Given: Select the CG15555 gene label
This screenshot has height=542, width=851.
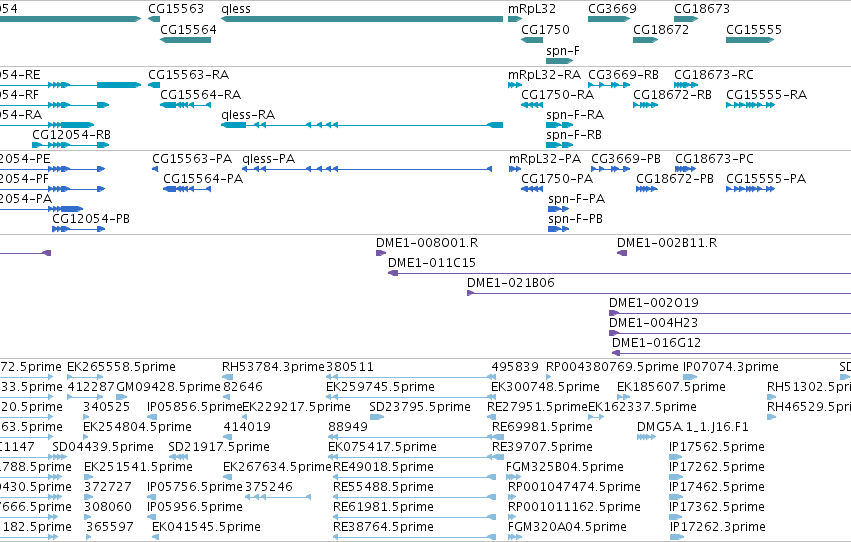Looking at the screenshot, I should pos(754,29).
